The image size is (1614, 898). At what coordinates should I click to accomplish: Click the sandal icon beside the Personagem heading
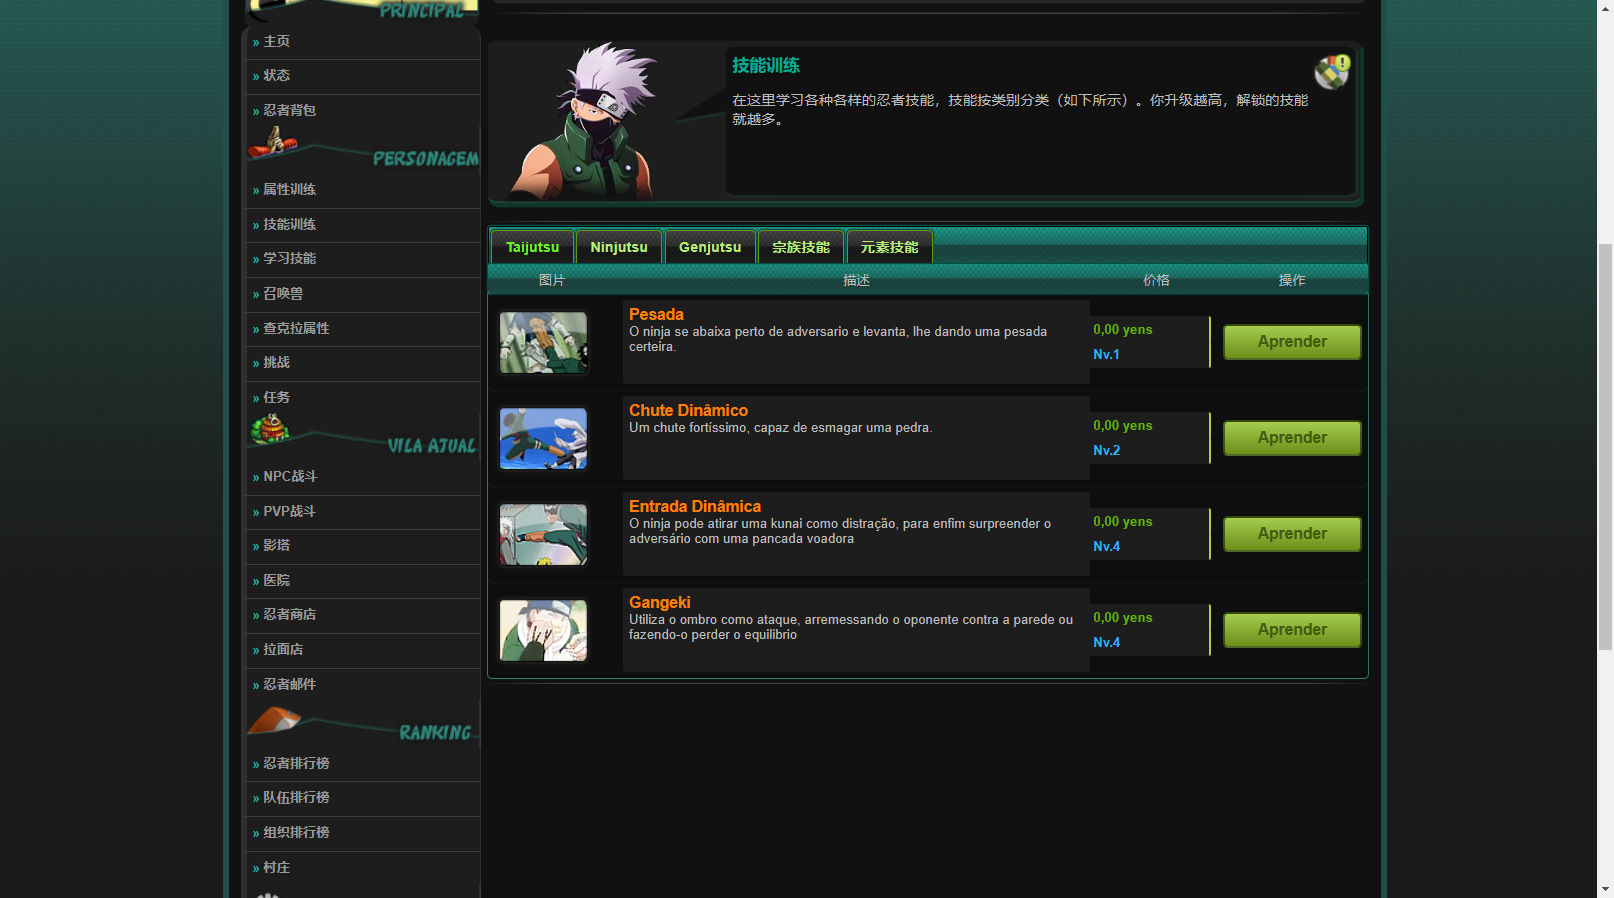click(x=272, y=143)
